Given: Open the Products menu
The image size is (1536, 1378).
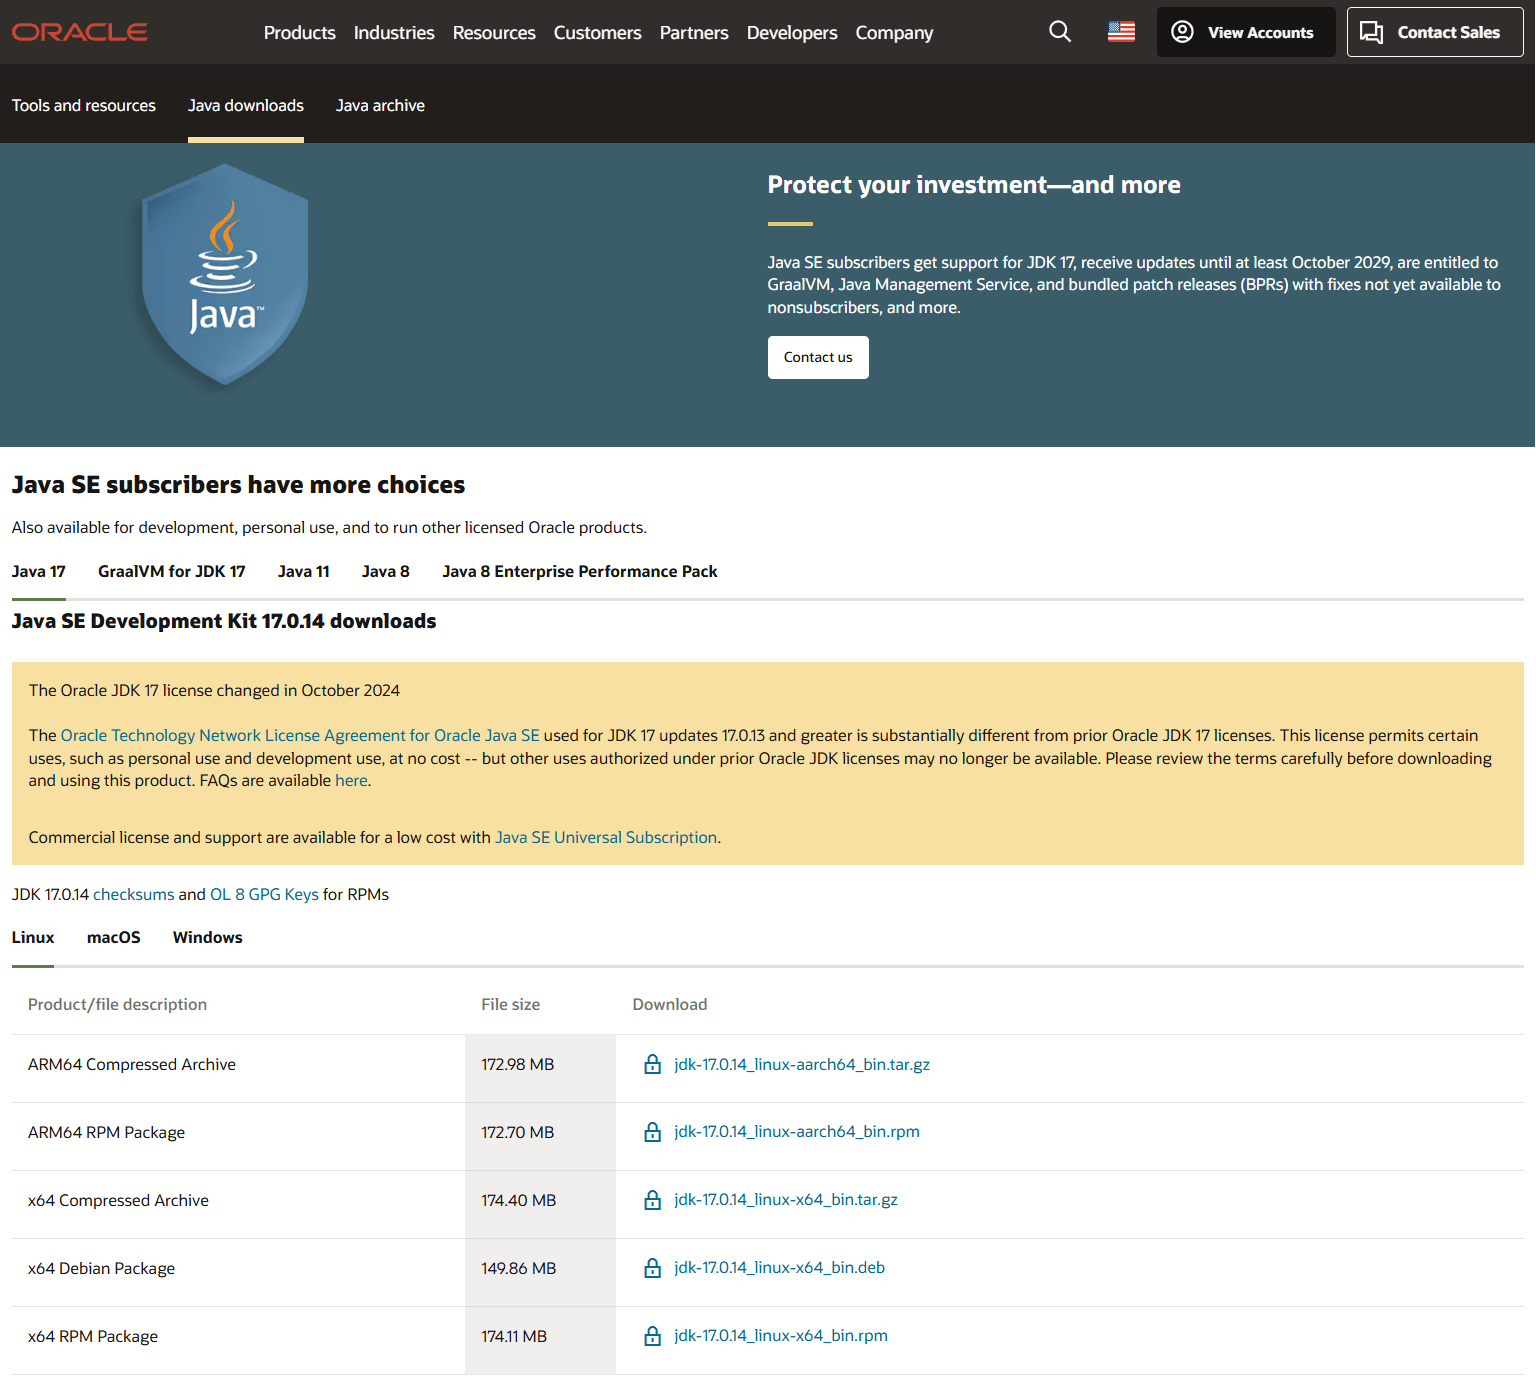Looking at the screenshot, I should 299,32.
